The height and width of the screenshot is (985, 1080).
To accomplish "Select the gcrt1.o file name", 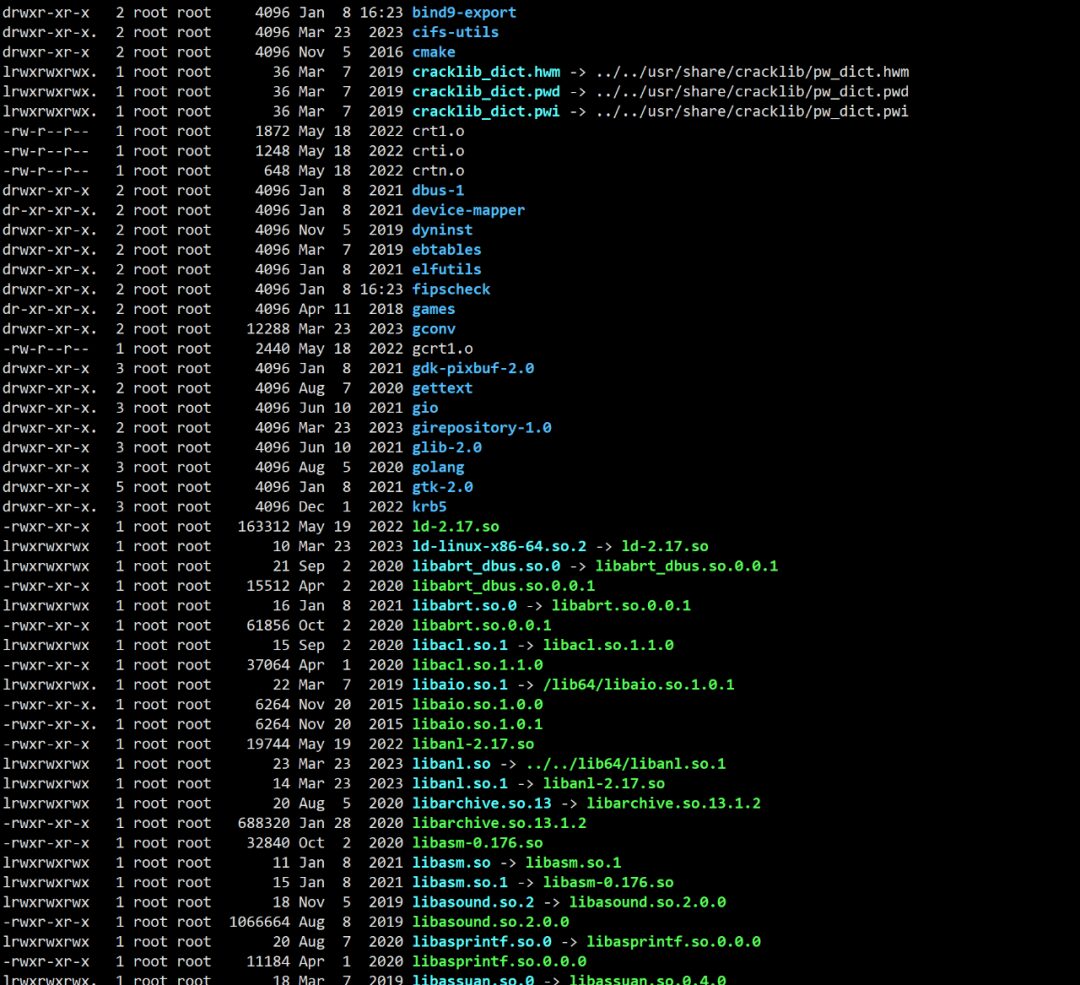I will pos(442,349).
